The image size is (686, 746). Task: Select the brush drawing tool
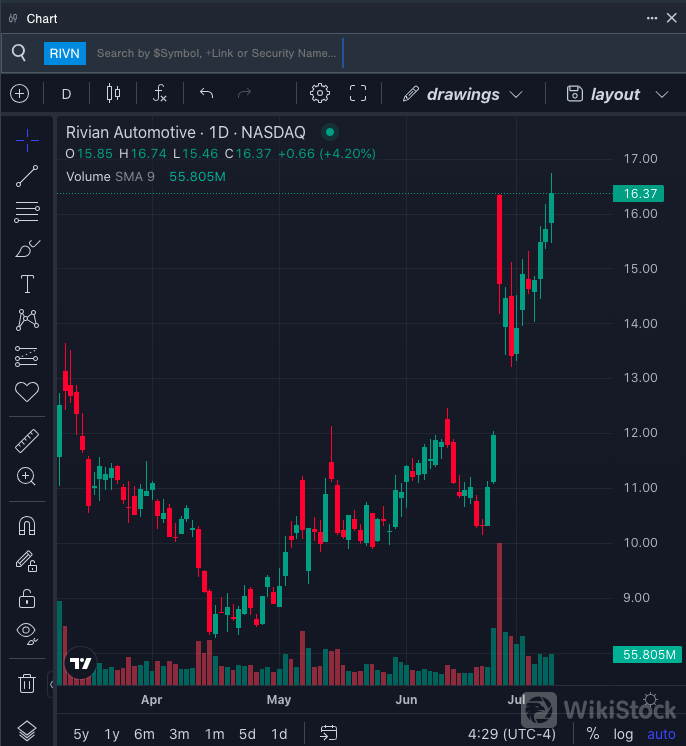[27, 248]
